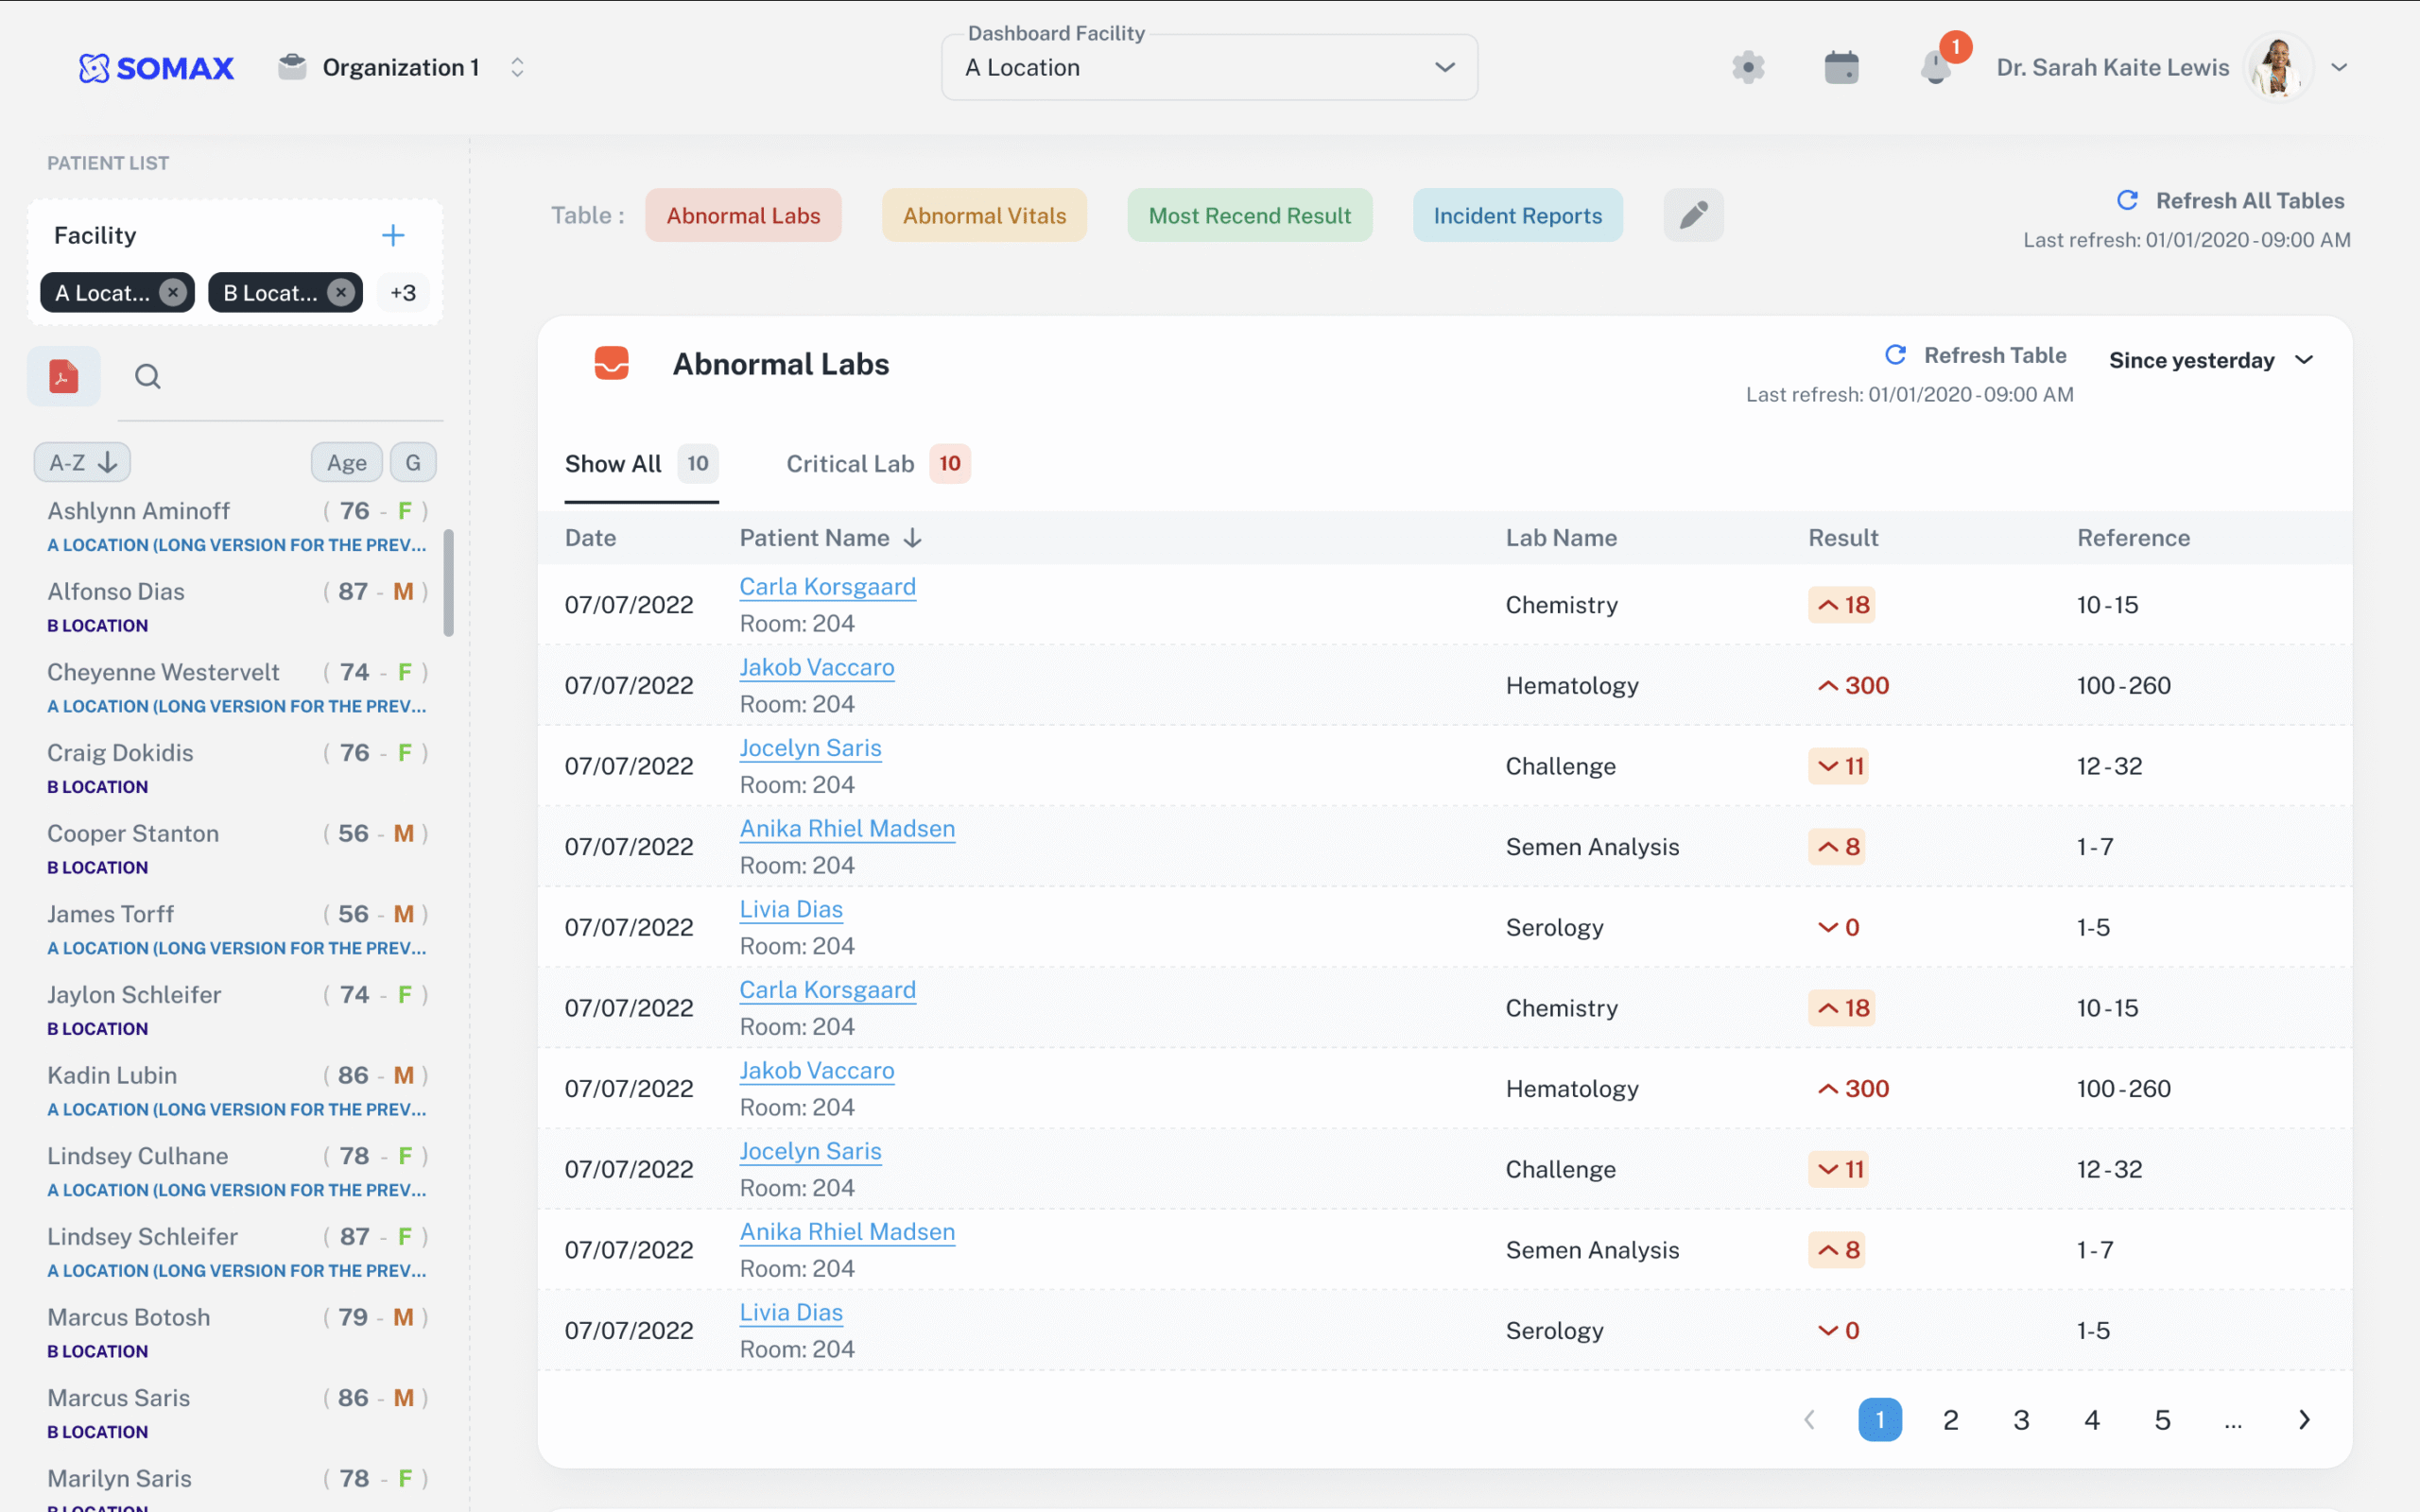The height and width of the screenshot is (1512, 2420).
Task: Go to next page arrow
Action: point(2304,1419)
